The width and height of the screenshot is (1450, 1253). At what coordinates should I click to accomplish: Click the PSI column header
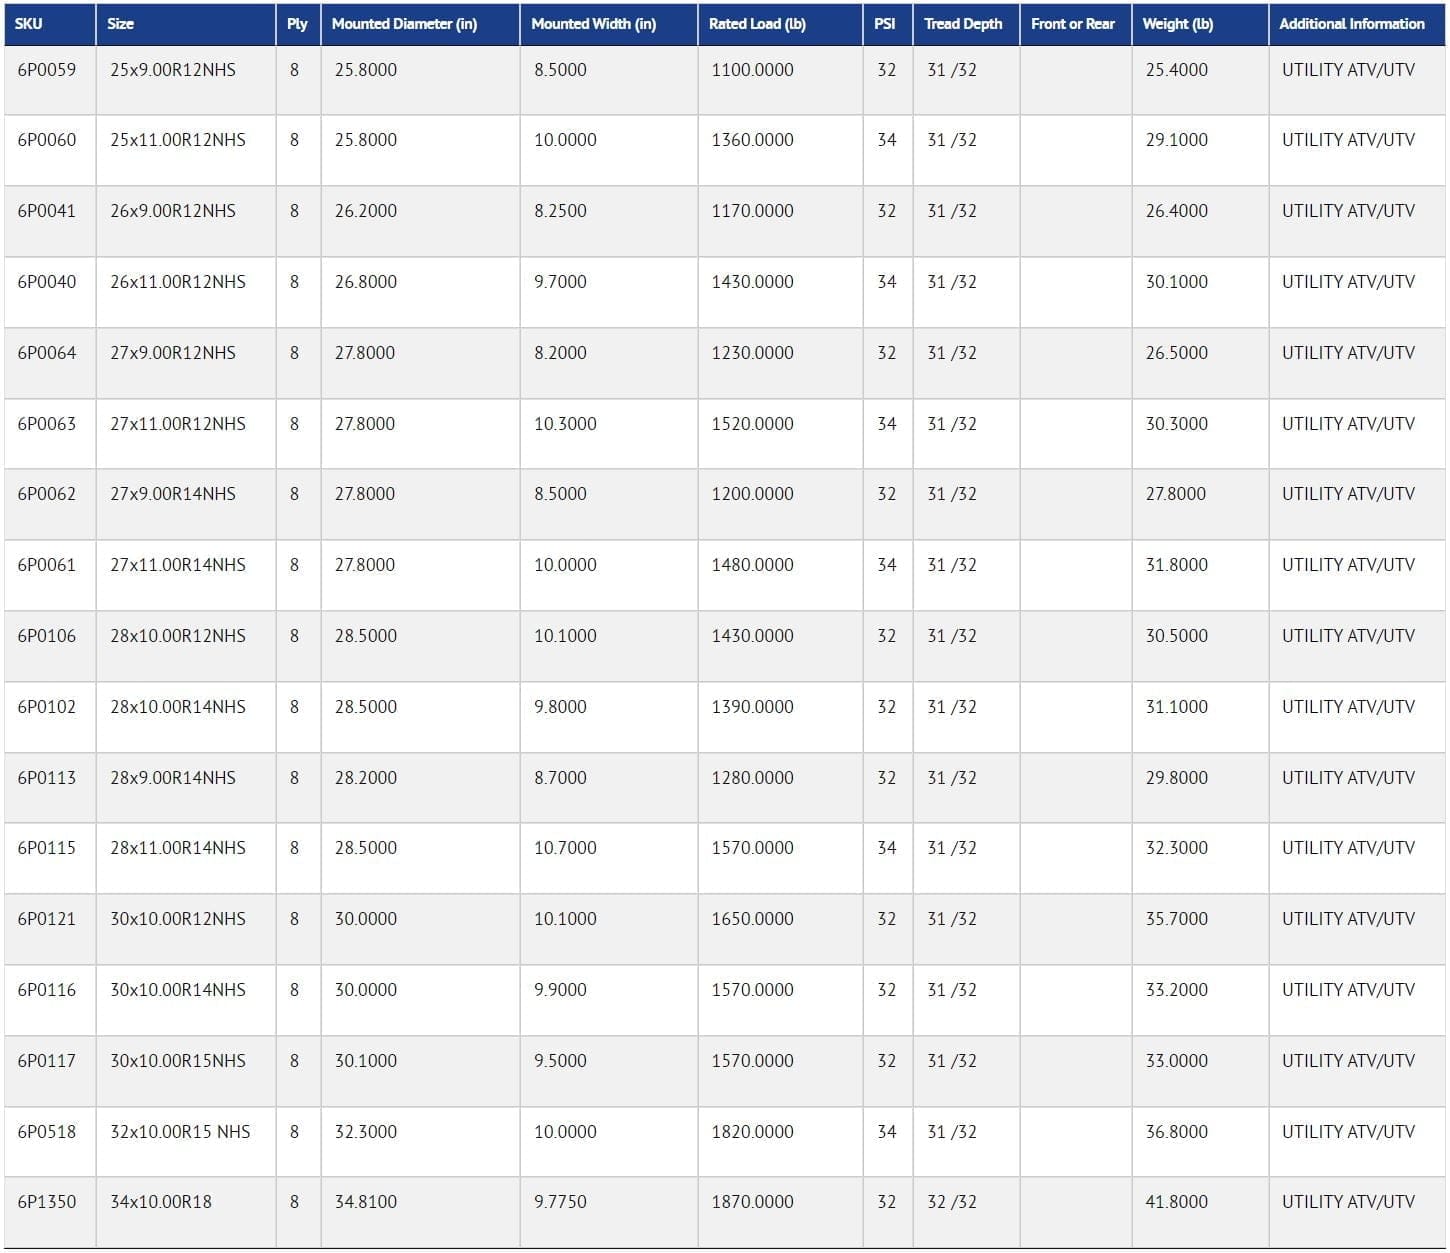885,24
